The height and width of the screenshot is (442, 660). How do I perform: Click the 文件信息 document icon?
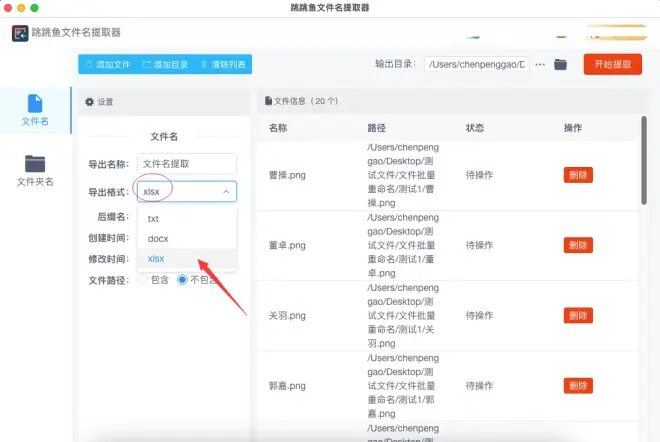[x=268, y=101]
